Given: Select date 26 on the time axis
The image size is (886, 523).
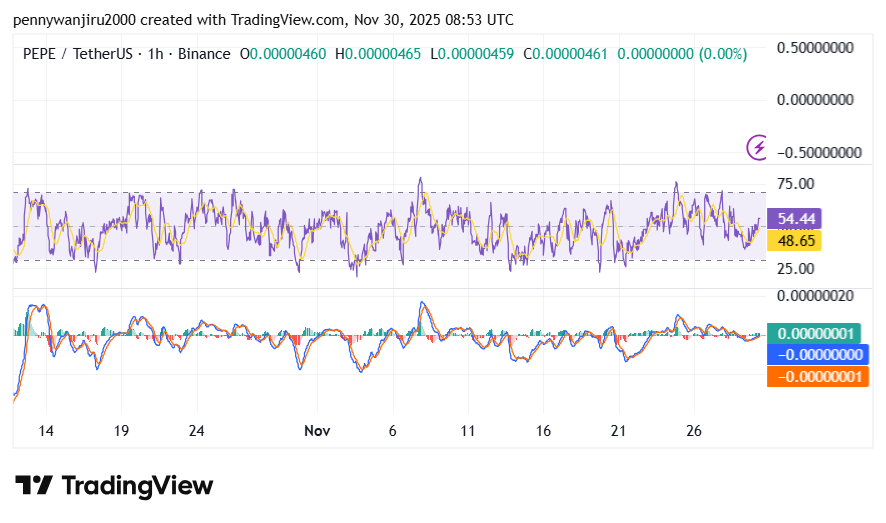Looking at the screenshot, I should pyautogui.click(x=695, y=431).
